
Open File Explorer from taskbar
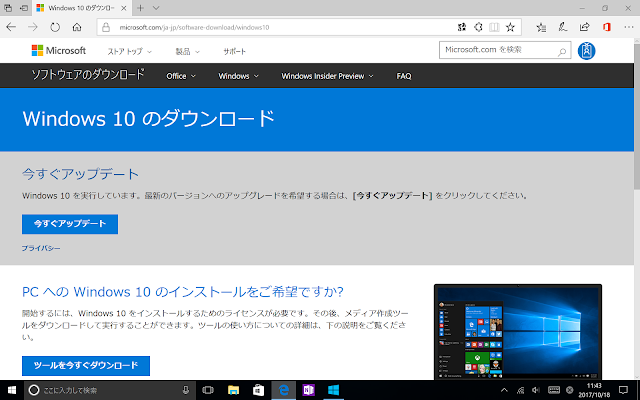pos(233,390)
